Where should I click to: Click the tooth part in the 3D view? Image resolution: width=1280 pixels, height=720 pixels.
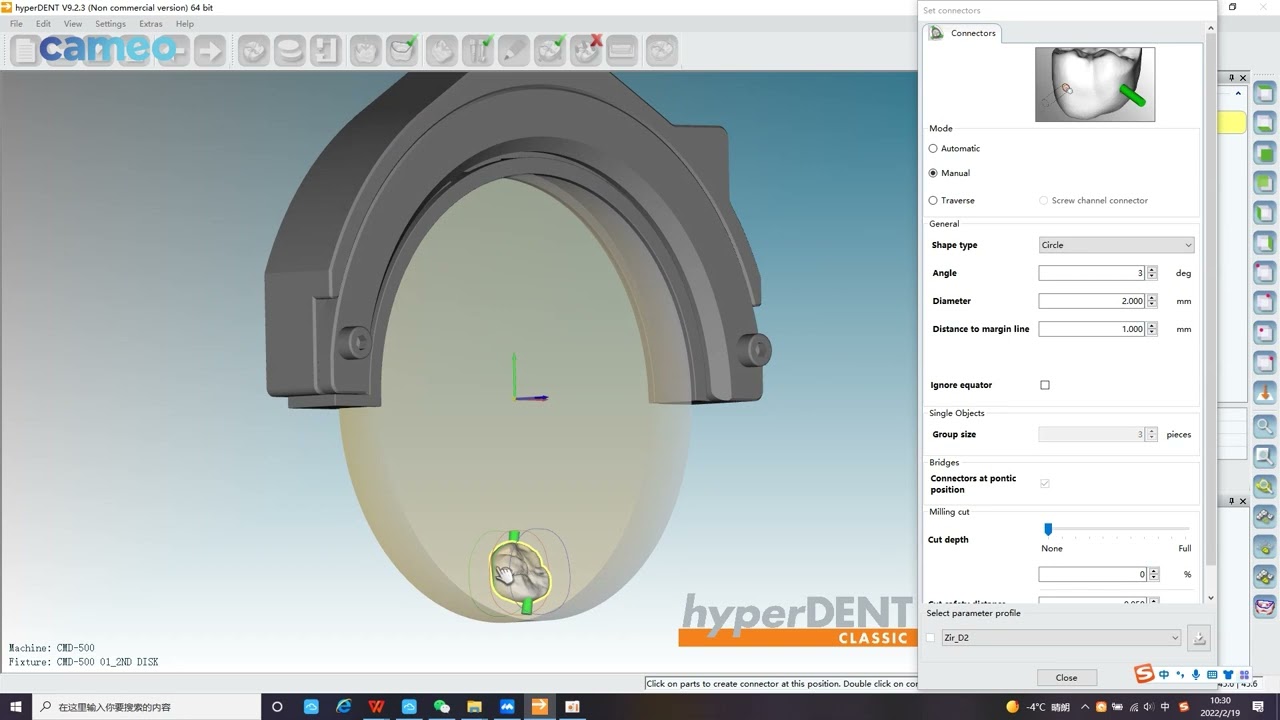[519, 573]
